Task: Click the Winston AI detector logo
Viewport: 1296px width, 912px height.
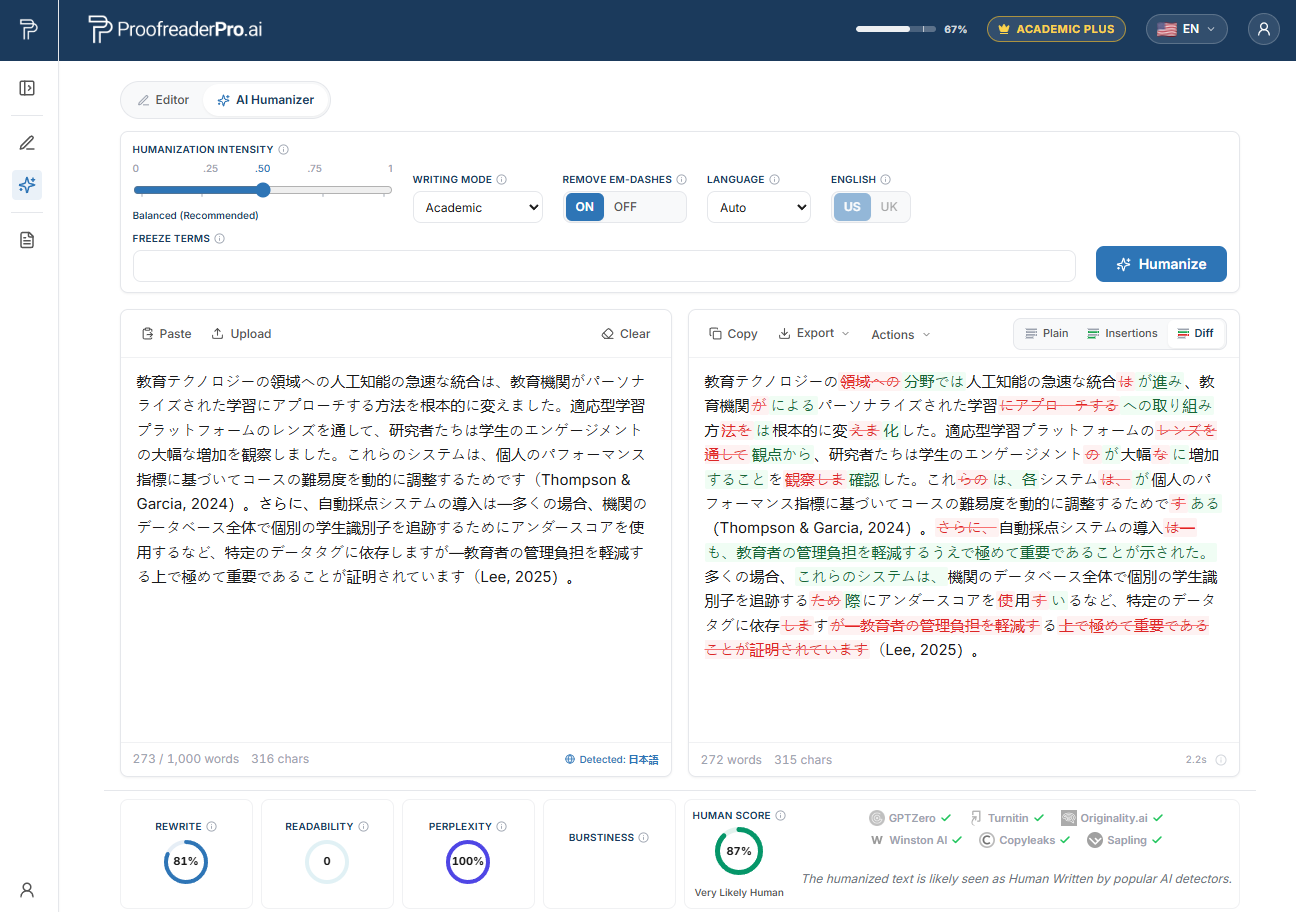Action: coord(877,840)
